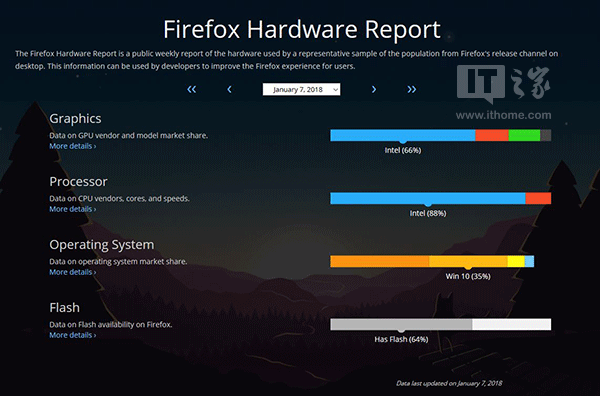Click the Intel (66%) label

(x=403, y=150)
